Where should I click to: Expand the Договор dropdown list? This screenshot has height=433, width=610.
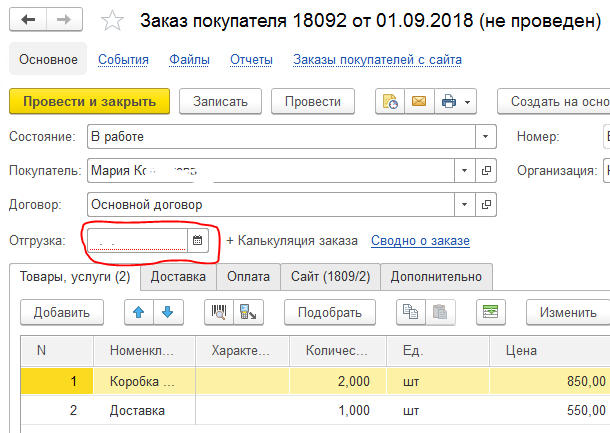[464, 205]
